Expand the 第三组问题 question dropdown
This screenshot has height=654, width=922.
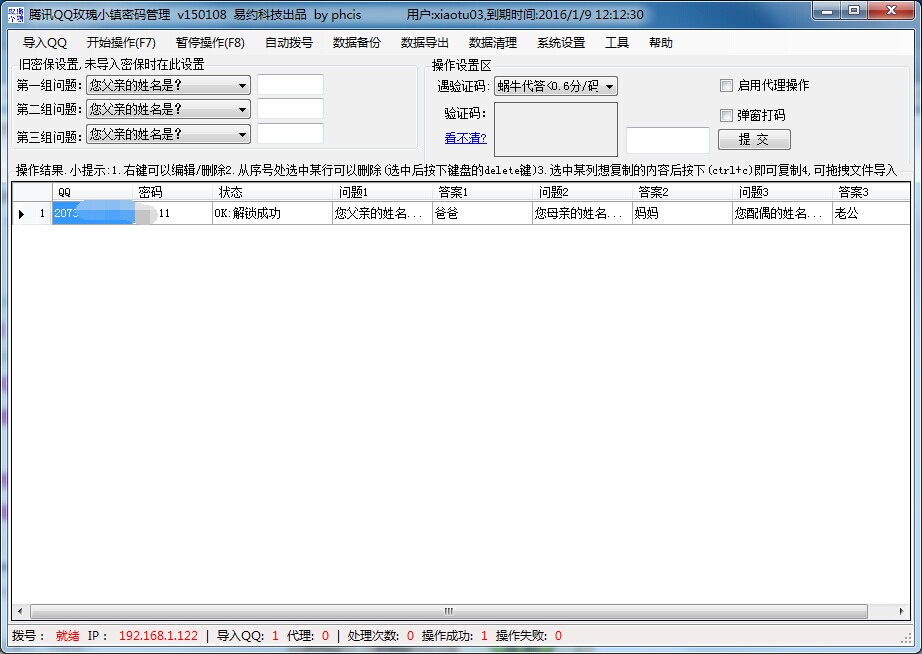point(168,134)
